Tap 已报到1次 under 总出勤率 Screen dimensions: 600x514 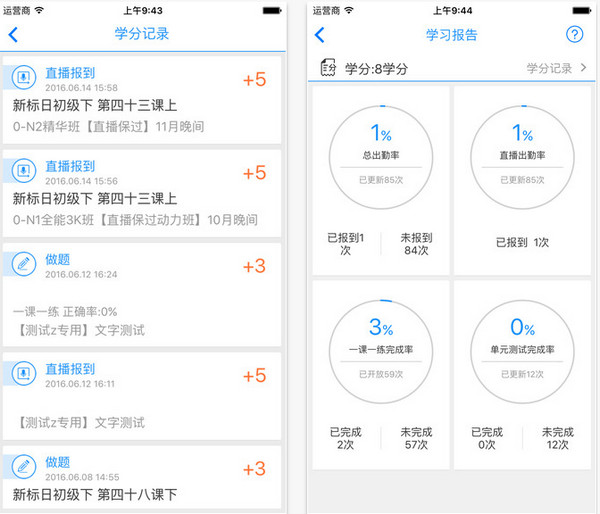346,244
